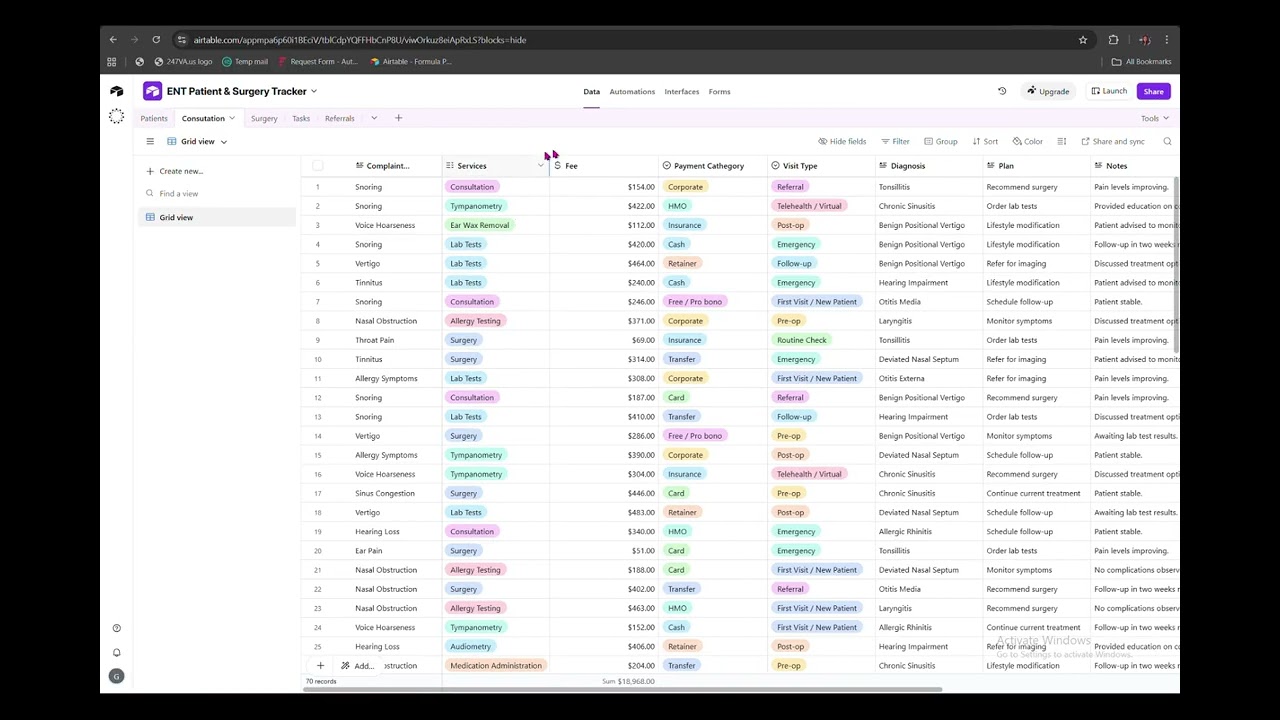The image size is (1280, 720).
Task: Click browser back arrow
Action: pyautogui.click(x=113, y=40)
